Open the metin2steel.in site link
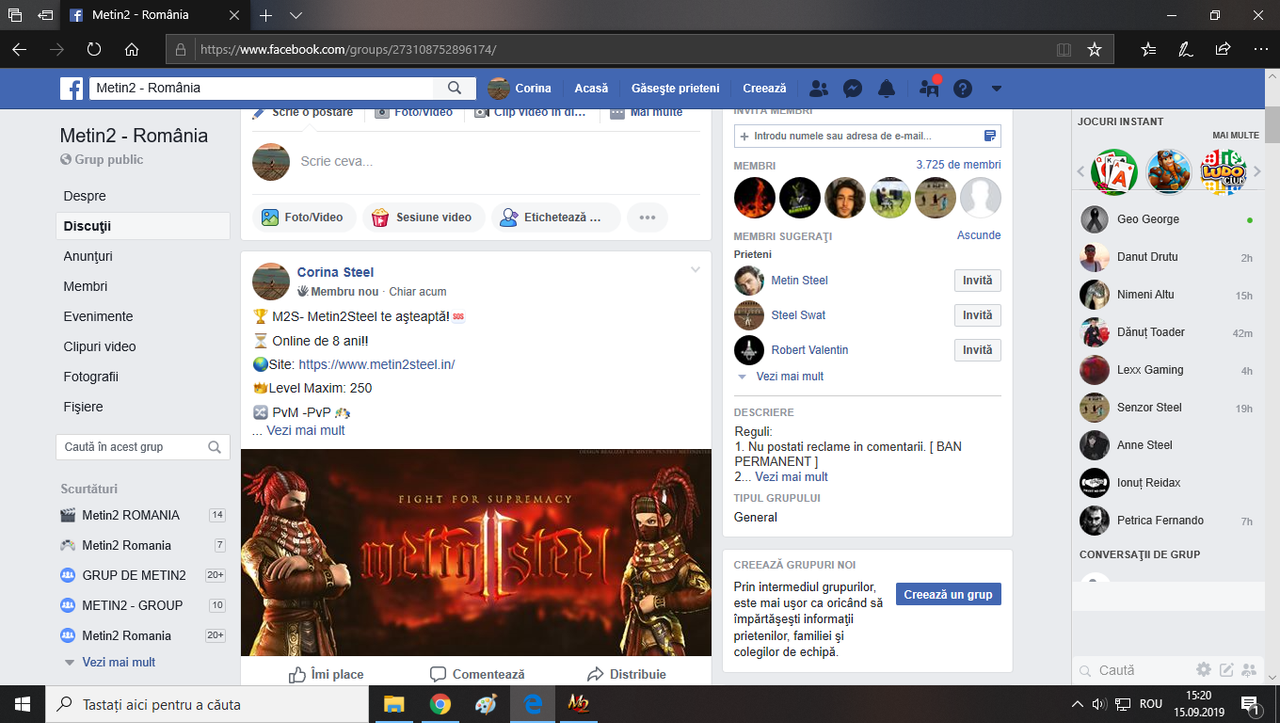The height and width of the screenshot is (723, 1280). [377, 364]
